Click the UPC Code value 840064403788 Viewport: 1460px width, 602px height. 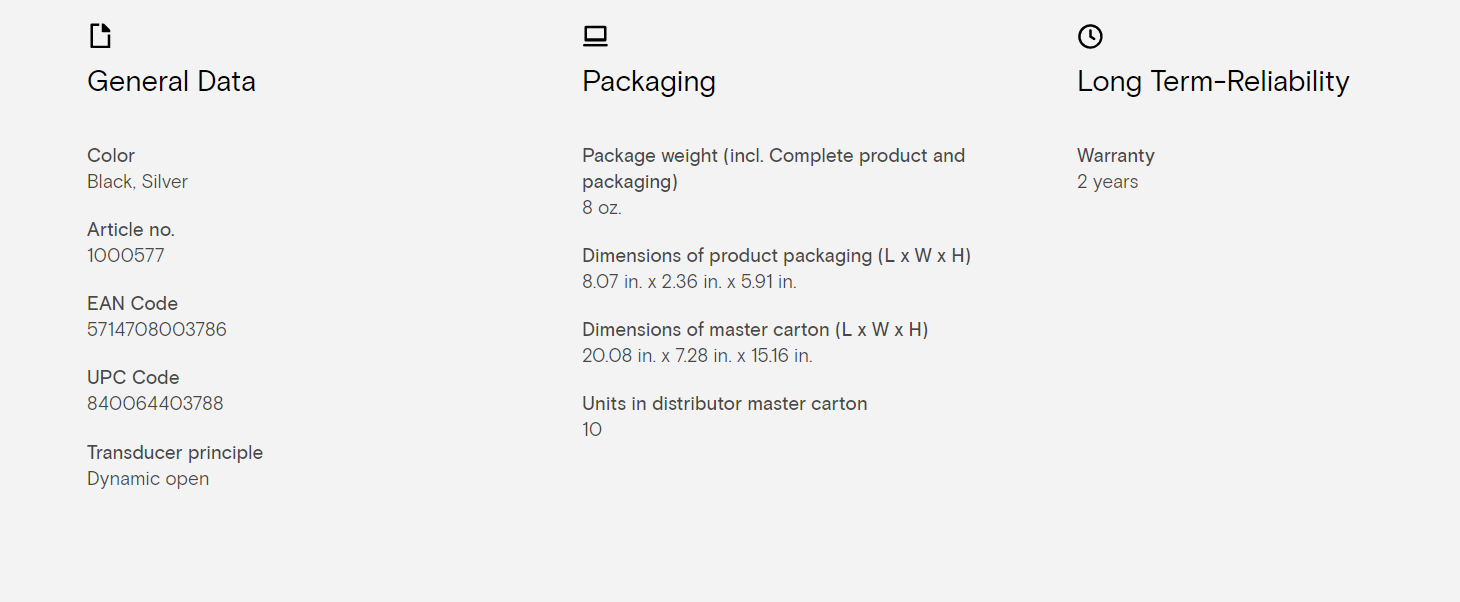[155, 403]
